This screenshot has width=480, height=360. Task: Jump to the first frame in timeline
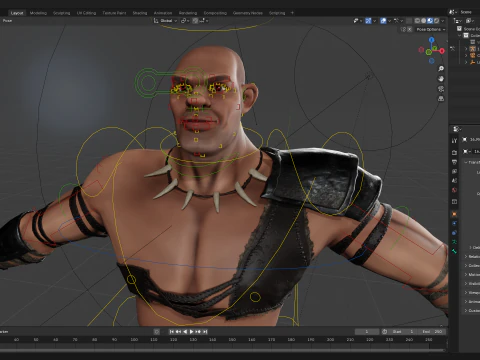(172, 332)
